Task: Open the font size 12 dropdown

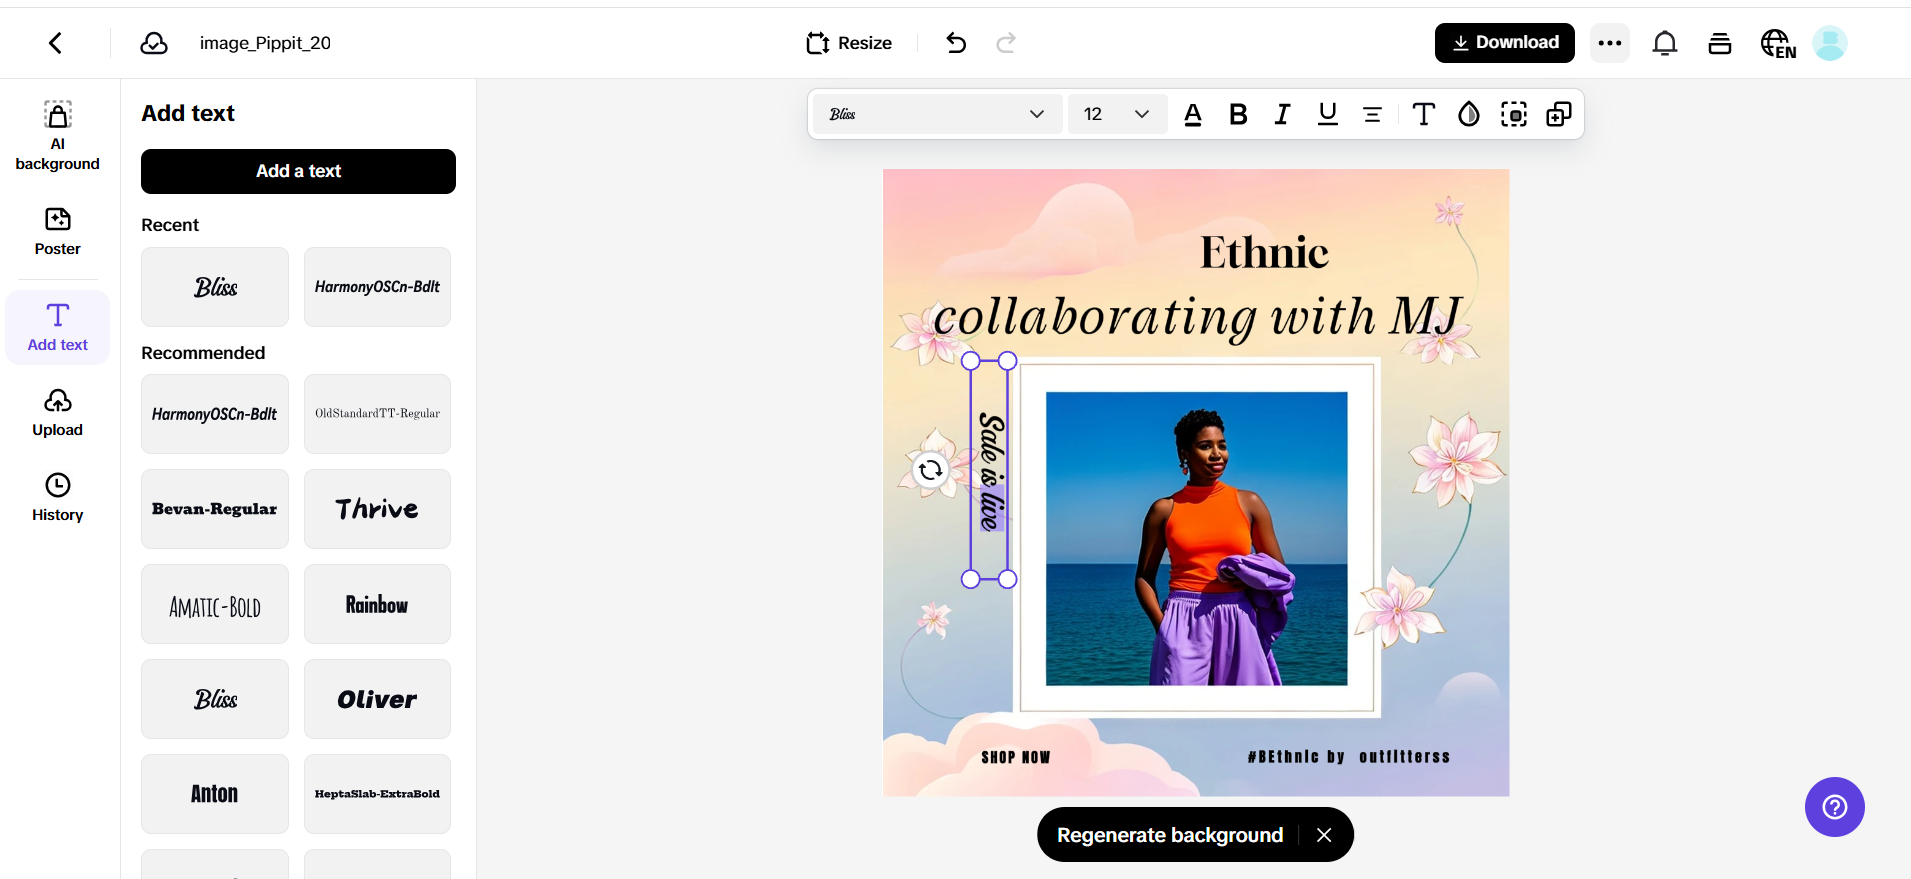Action: [x=1116, y=114]
